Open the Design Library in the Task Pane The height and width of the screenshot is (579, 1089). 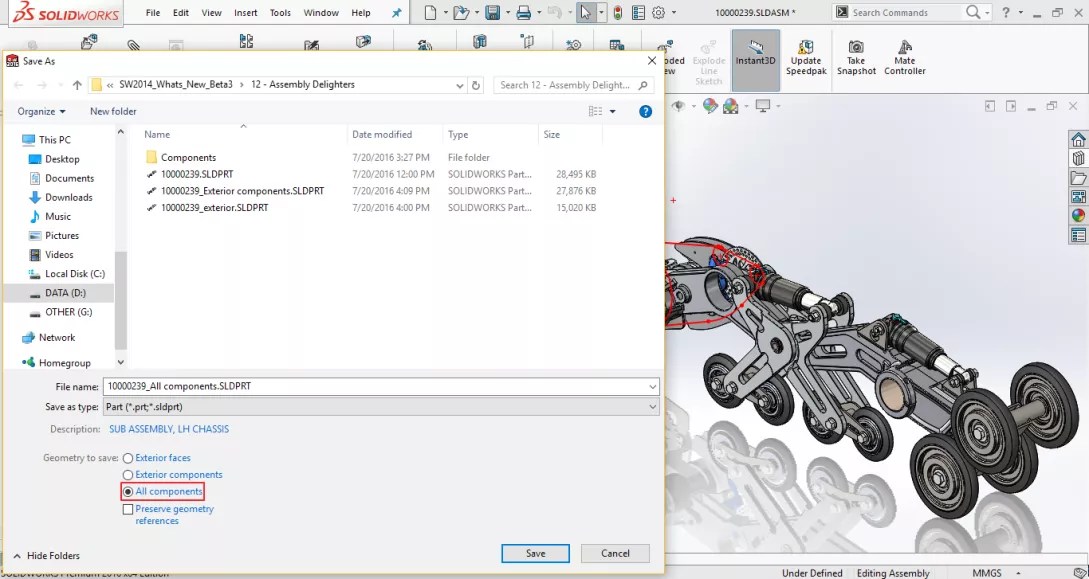[1078, 160]
